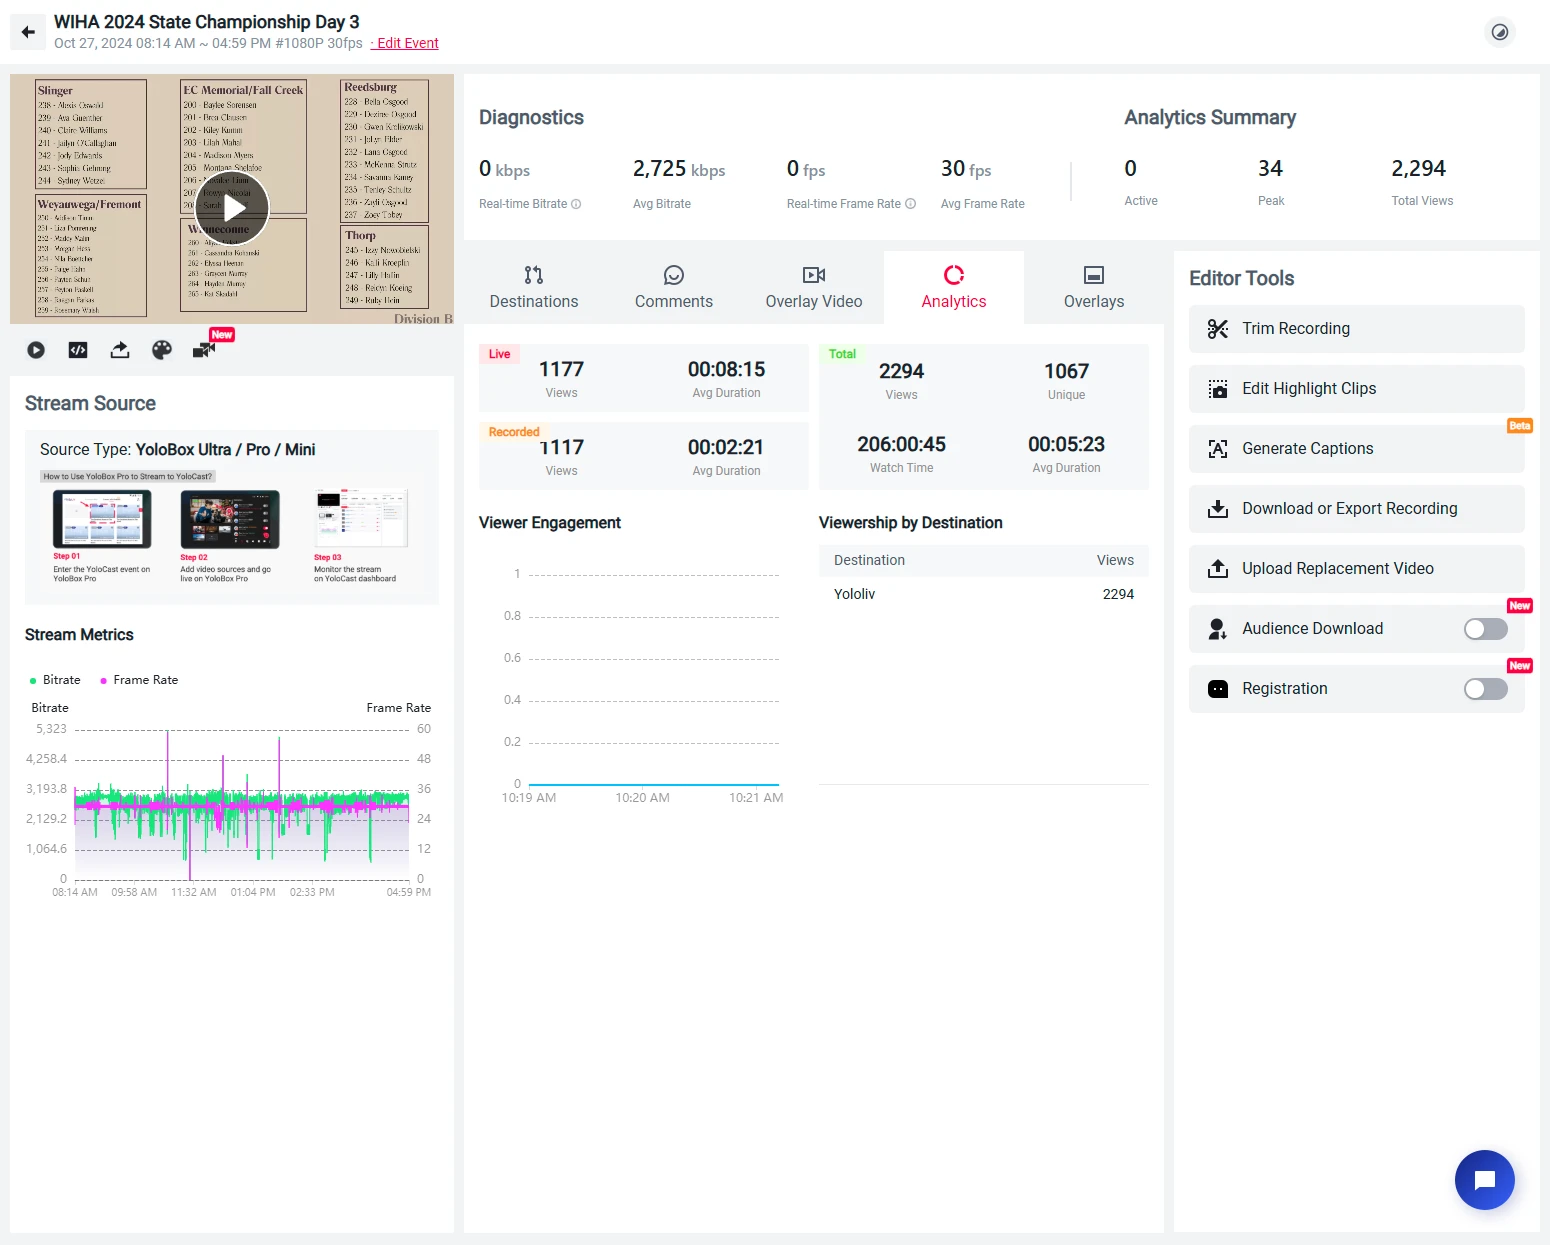Turn on the Registration toggle
This screenshot has height=1245, width=1550.
pos(1485,689)
